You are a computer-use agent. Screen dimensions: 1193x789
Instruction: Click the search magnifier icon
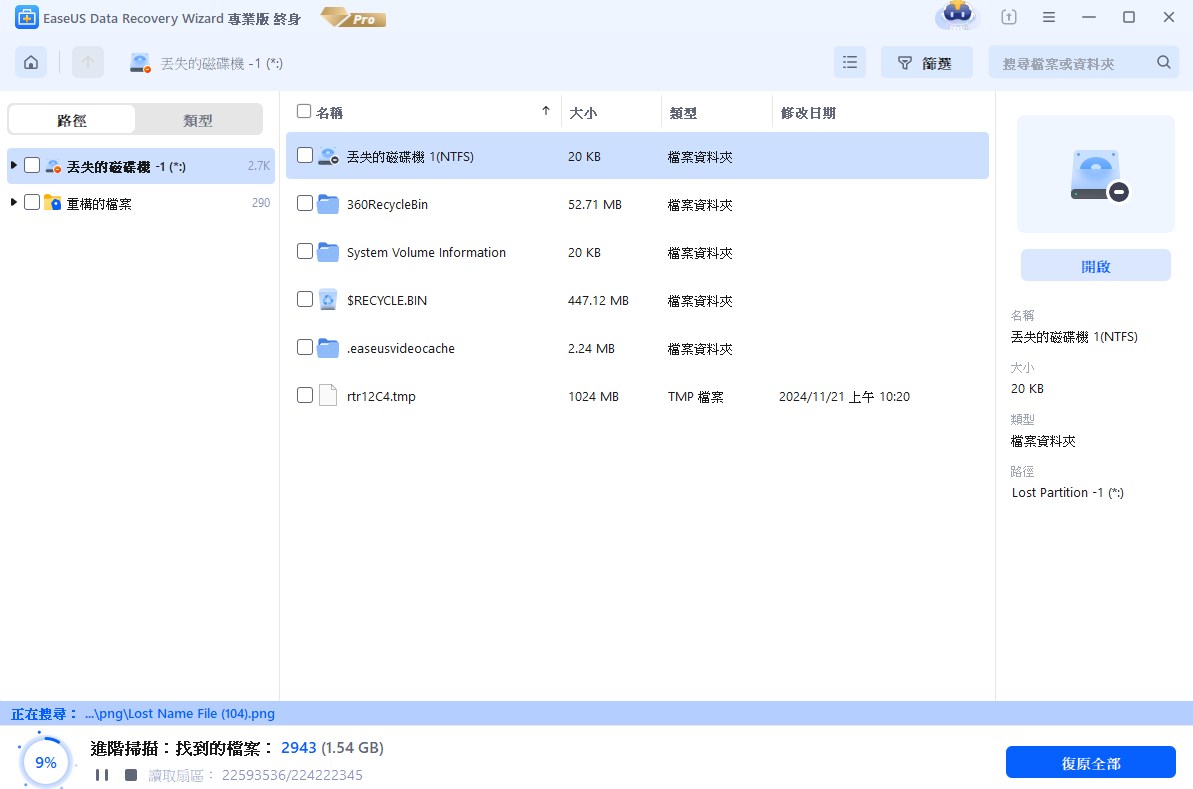tap(1164, 62)
